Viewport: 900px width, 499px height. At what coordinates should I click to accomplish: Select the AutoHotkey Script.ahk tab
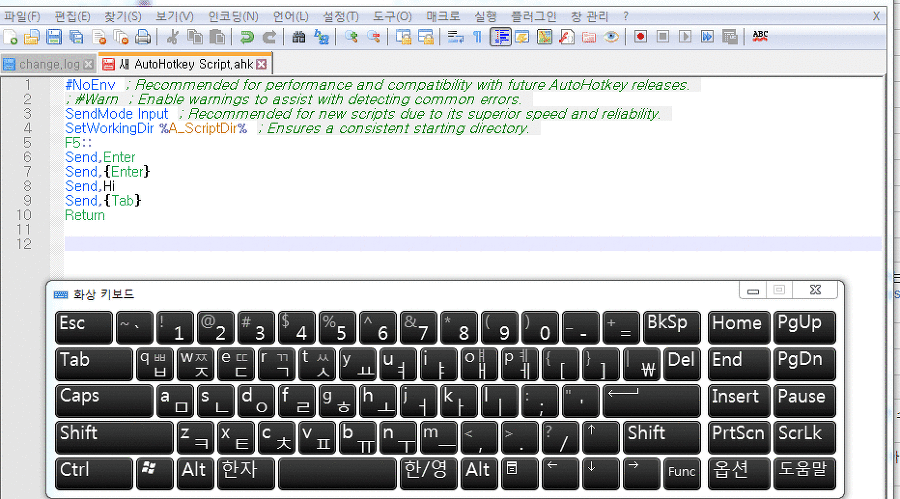point(185,64)
